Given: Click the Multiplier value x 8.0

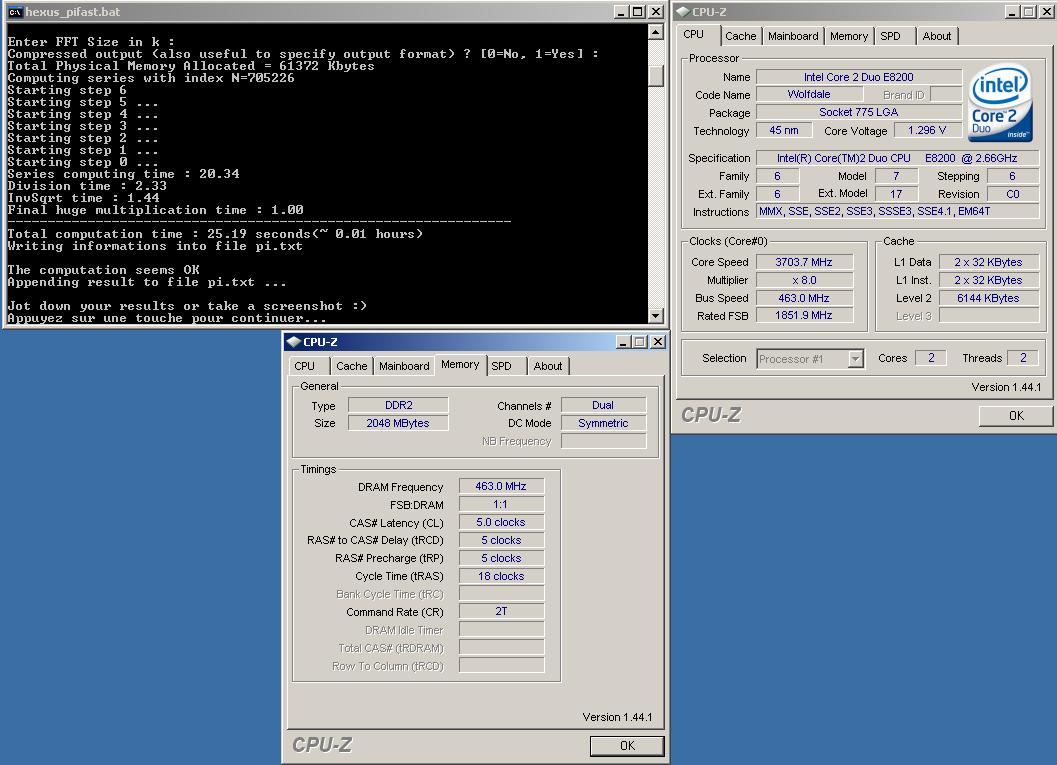Looking at the screenshot, I should tap(804, 280).
